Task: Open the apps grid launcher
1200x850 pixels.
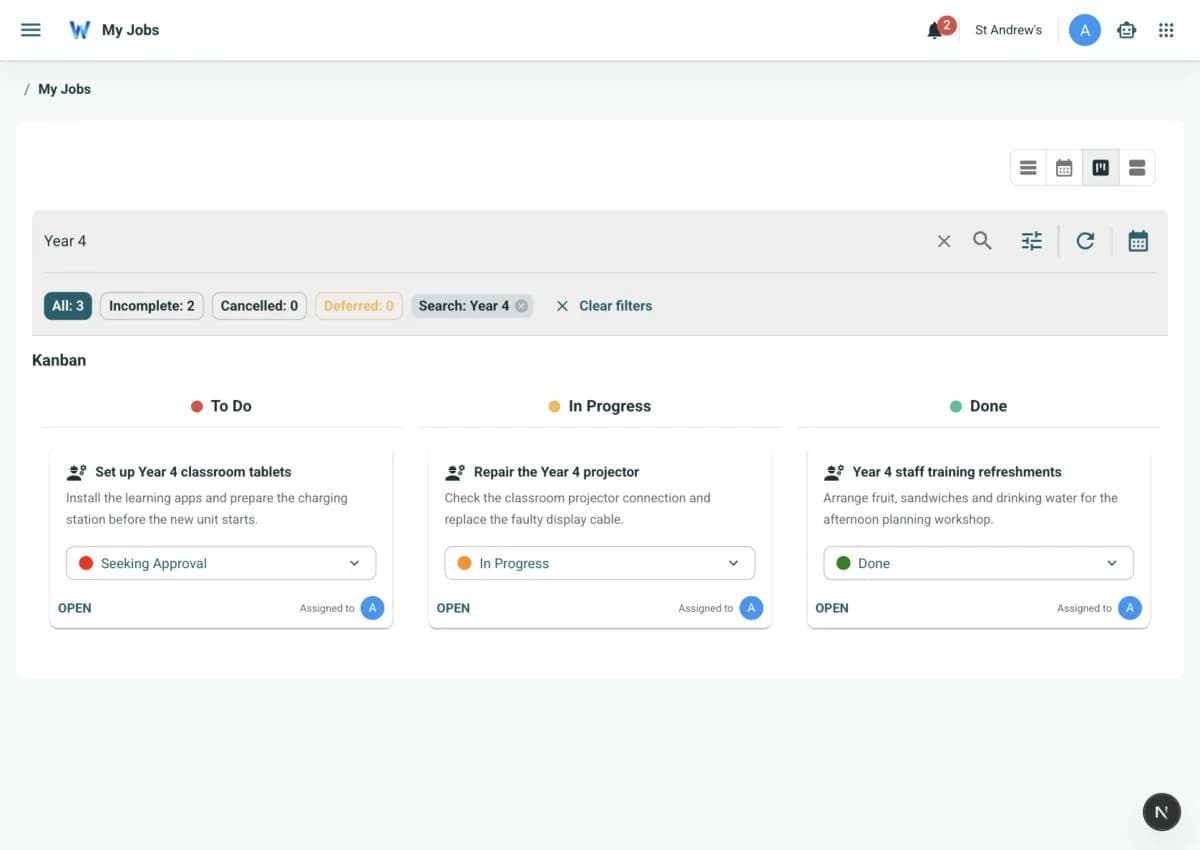Action: point(1166,30)
